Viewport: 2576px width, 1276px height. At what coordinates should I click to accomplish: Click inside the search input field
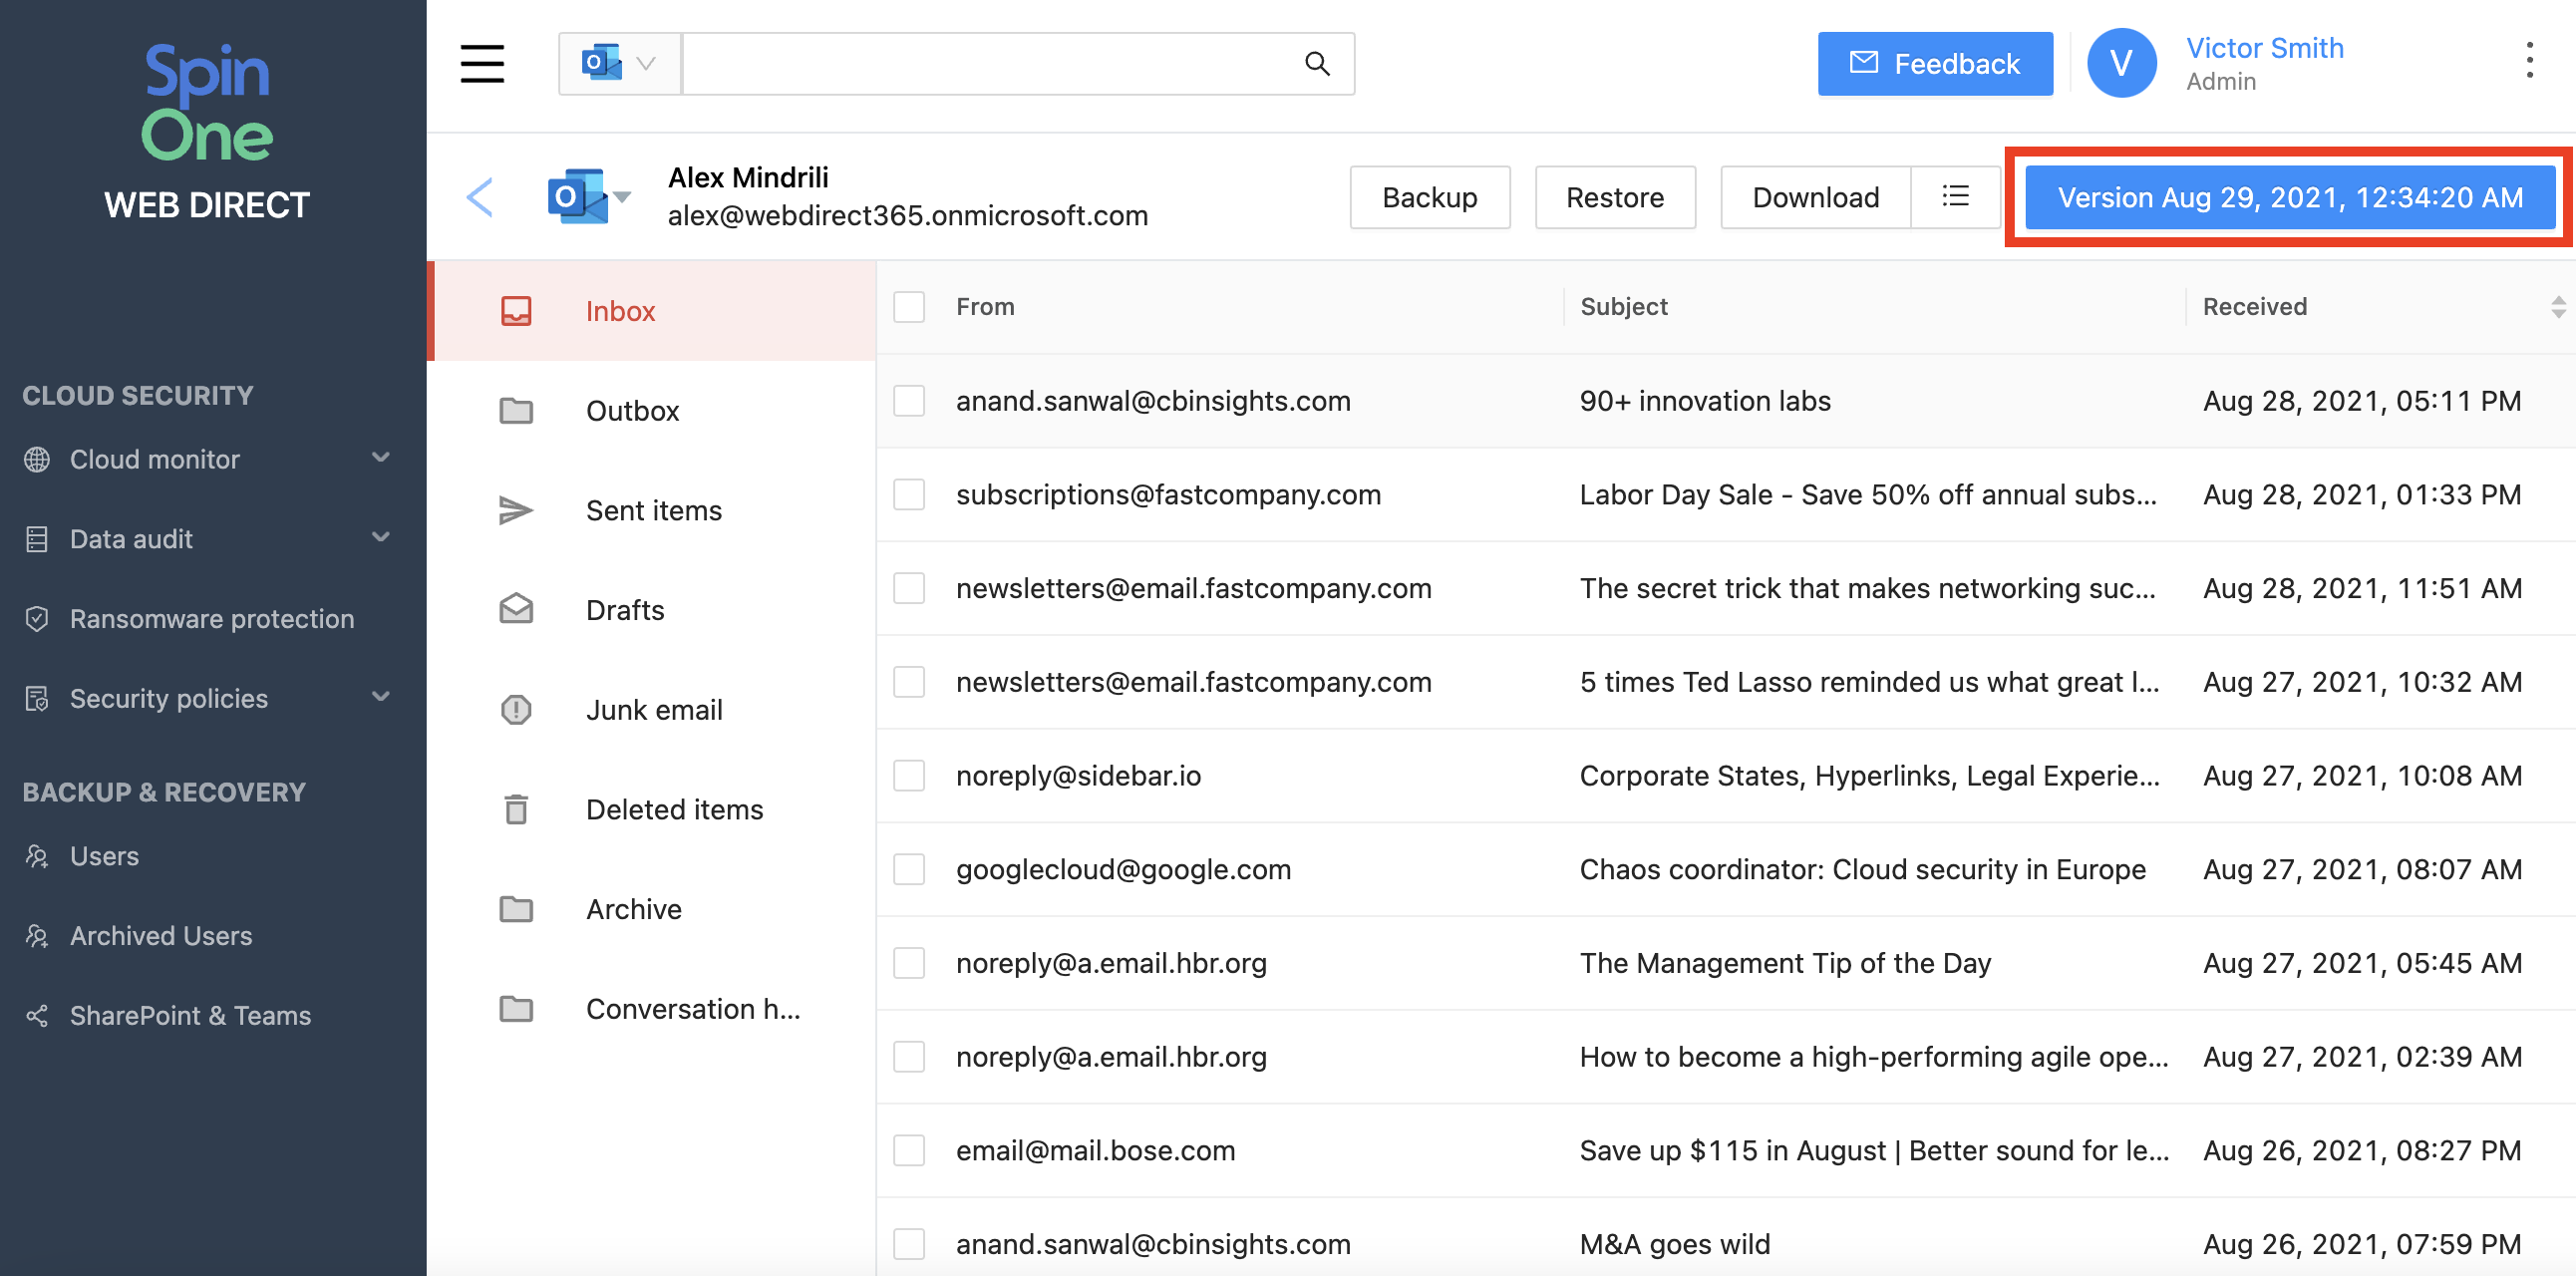tap(990, 64)
